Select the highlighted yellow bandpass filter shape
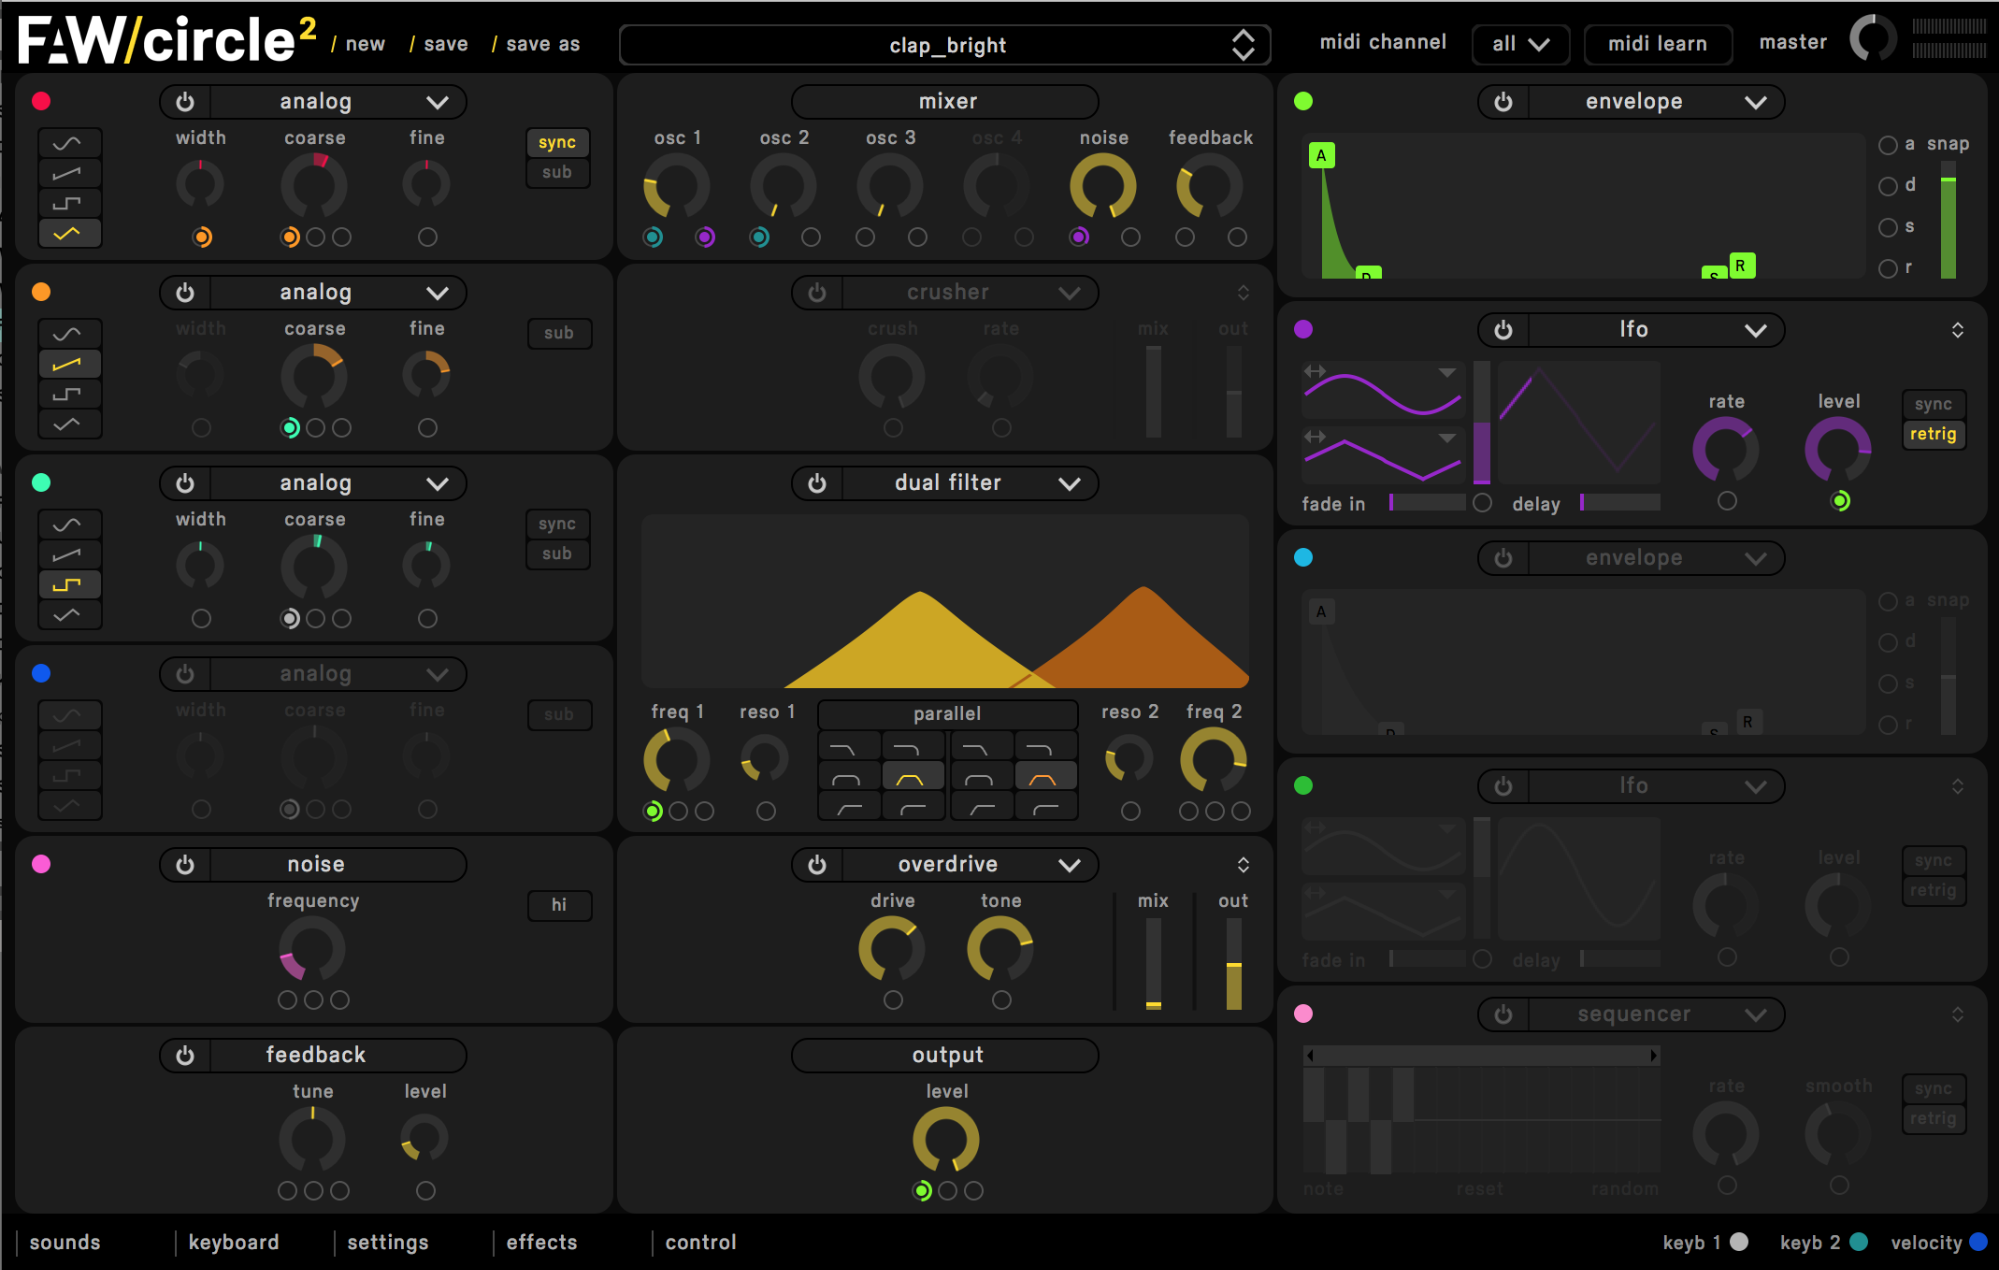The image size is (1999, 1270). 911,777
